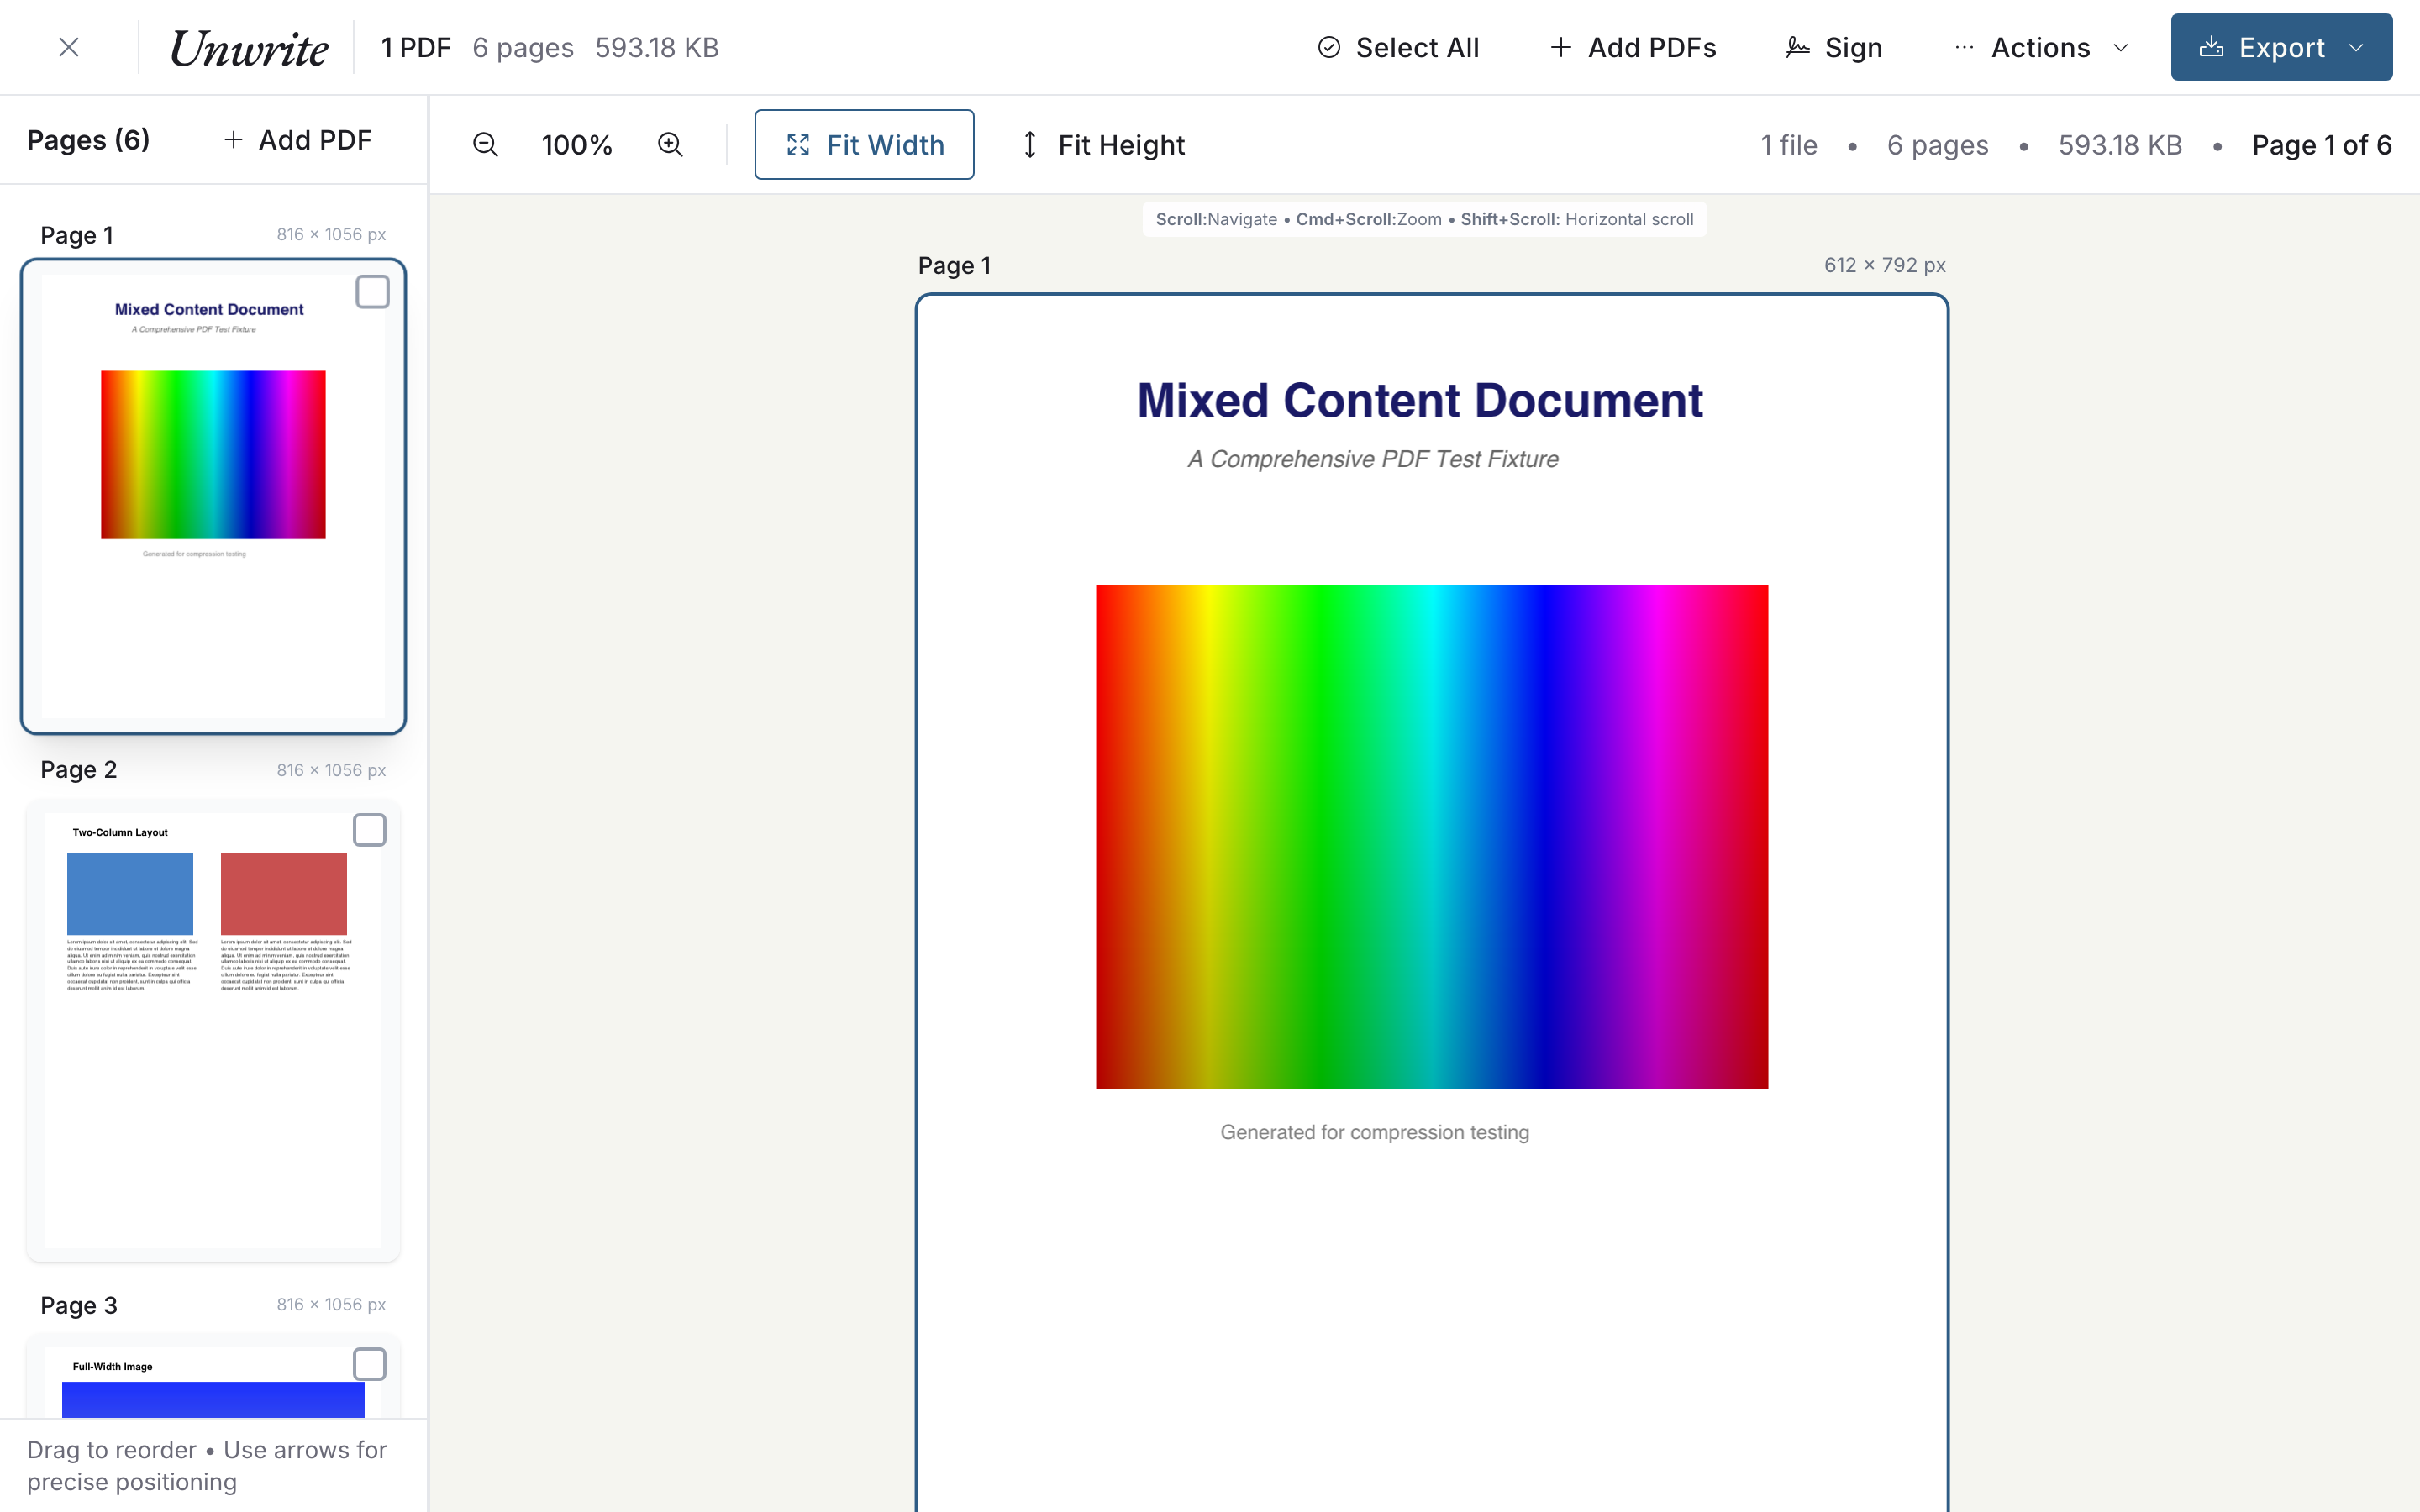
Task: Click Add PDF in Pages sidebar
Action: [298, 140]
